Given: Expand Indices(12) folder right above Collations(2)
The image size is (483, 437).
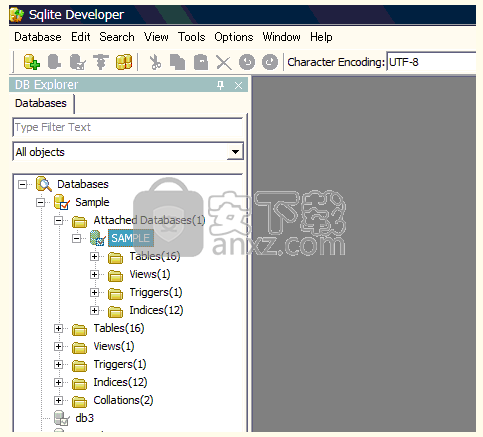Looking at the screenshot, I should tap(58, 382).
